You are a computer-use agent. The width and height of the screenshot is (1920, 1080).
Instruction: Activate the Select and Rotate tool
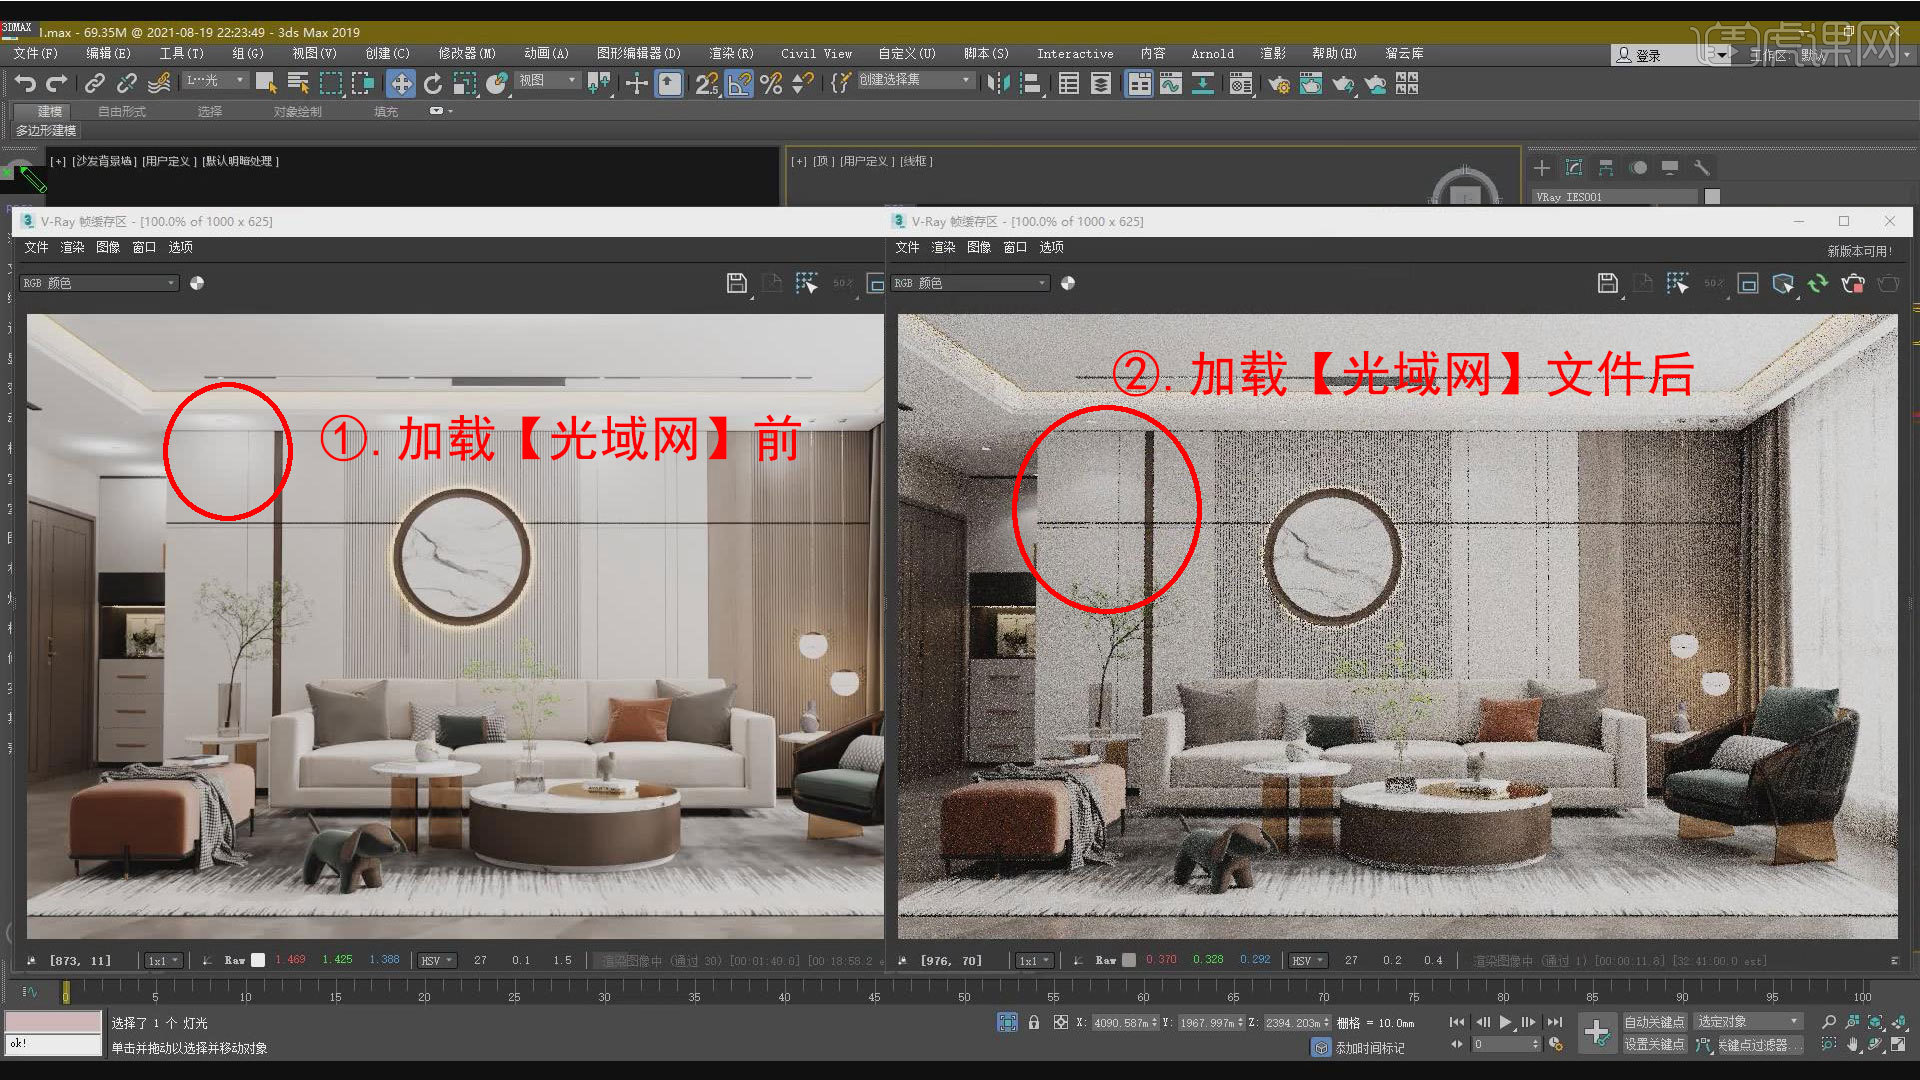(x=432, y=84)
